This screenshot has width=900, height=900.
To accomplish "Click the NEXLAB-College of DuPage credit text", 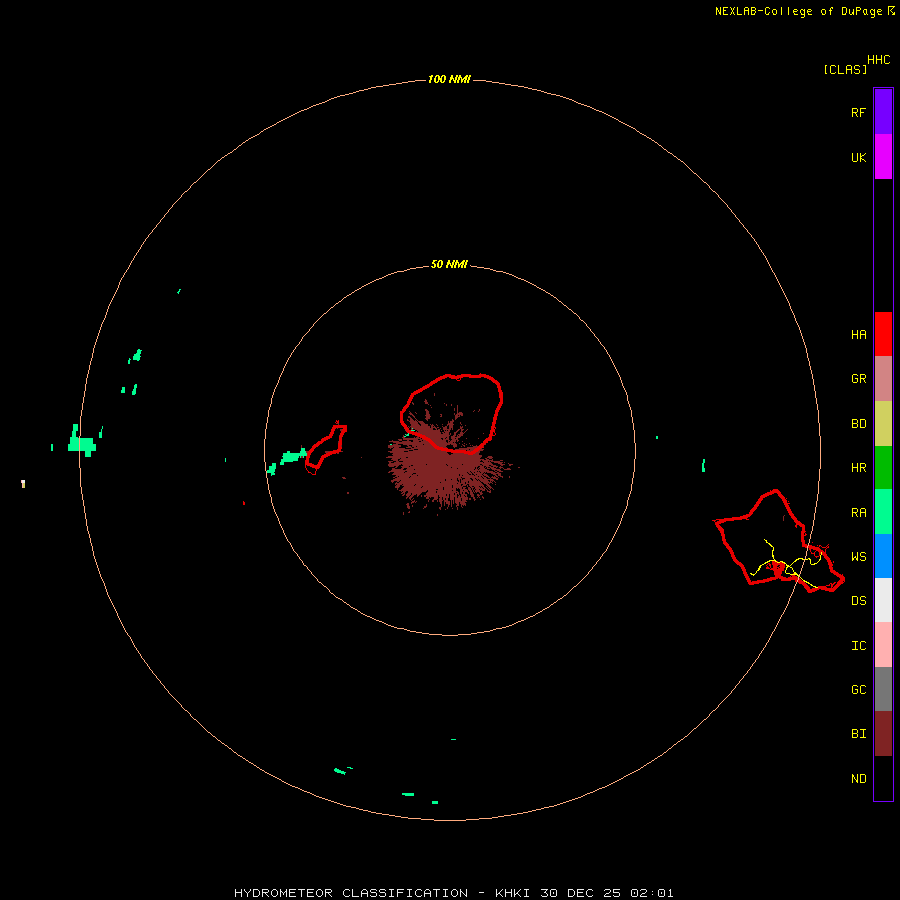I will [x=805, y=11].
